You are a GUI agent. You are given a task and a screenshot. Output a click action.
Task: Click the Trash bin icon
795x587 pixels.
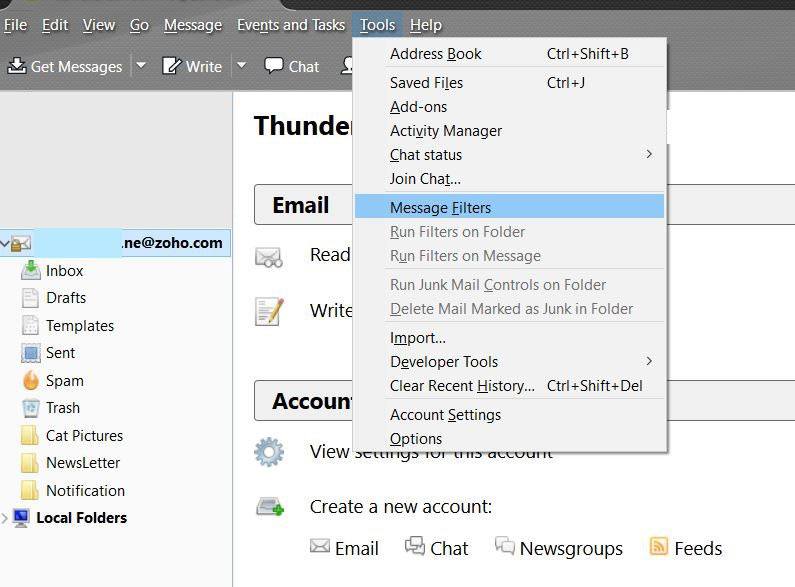(30, 408)
